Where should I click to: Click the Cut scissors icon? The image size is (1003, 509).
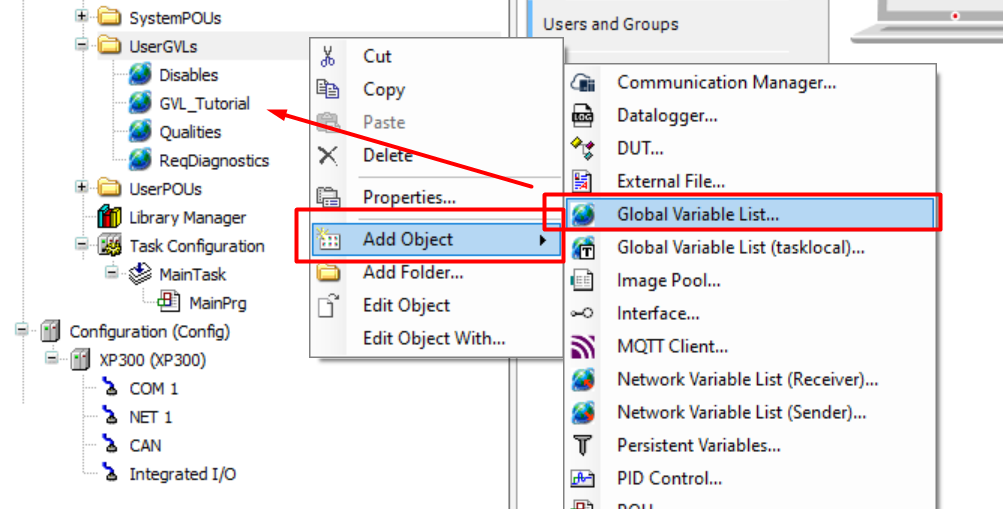[328, 56]
